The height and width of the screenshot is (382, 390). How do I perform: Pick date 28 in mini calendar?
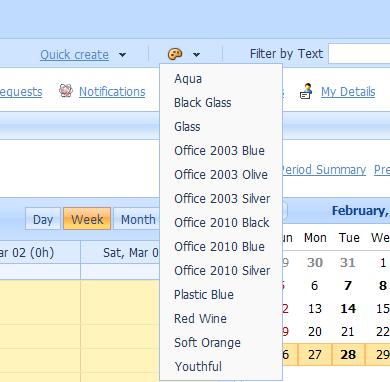tap(348, 355)
